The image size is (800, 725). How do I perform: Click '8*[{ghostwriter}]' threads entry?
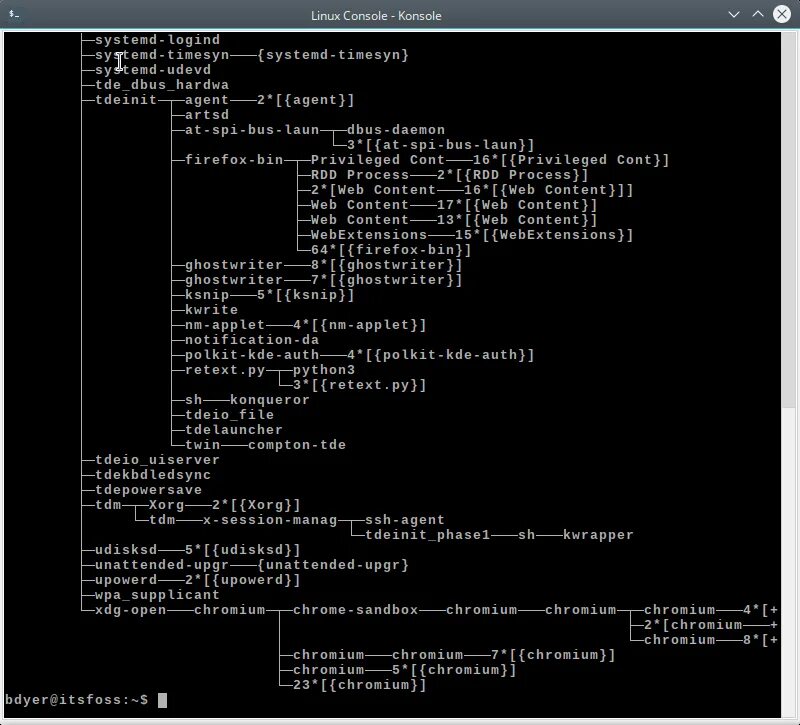pos(387,265)
